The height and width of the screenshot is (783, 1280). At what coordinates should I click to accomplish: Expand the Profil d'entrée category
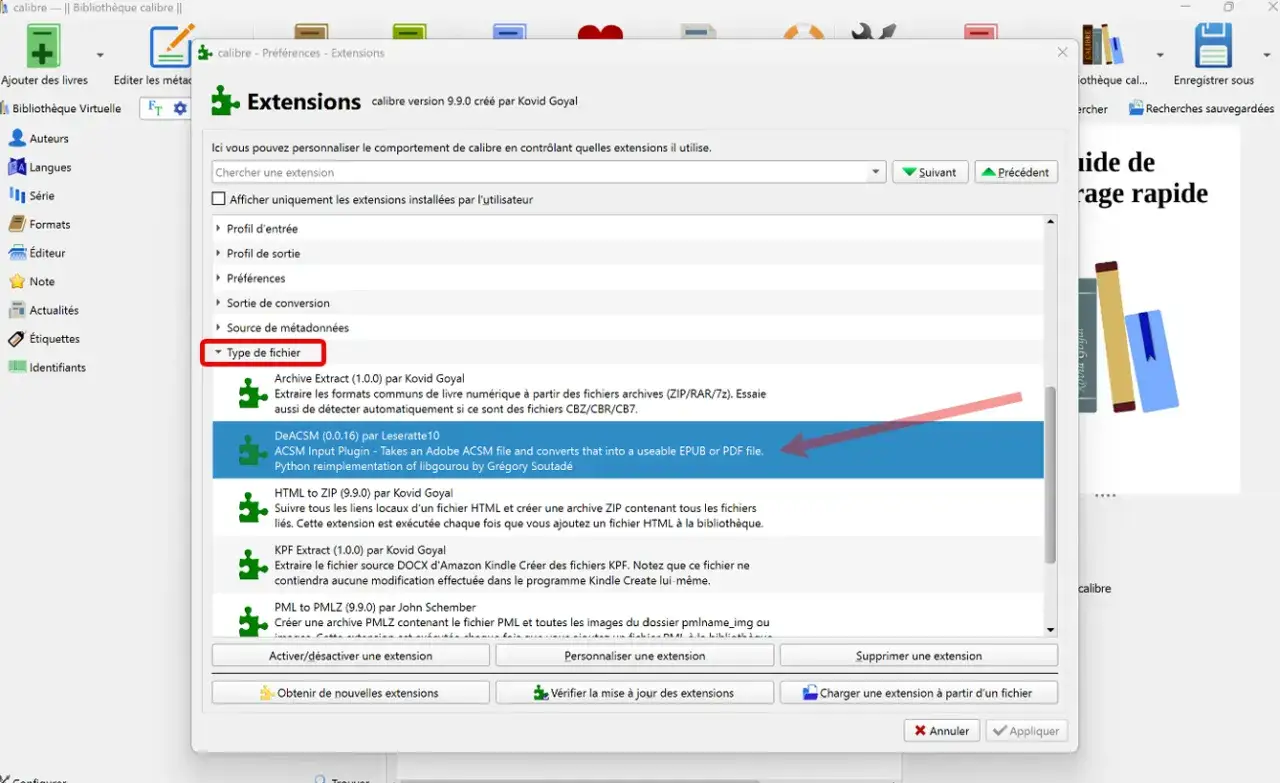coord(219,229)
